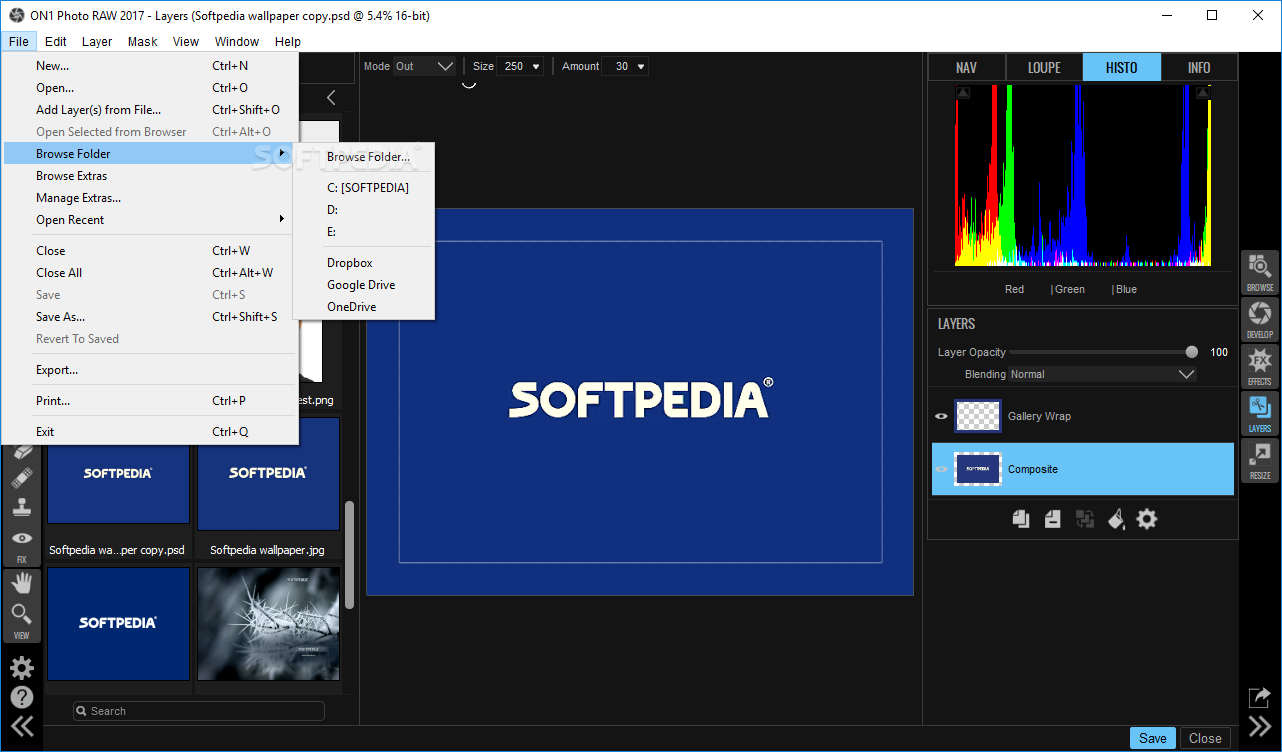Expand the Open Recent submenu
The image size is (1282, 752).
[x=150, y=220]
